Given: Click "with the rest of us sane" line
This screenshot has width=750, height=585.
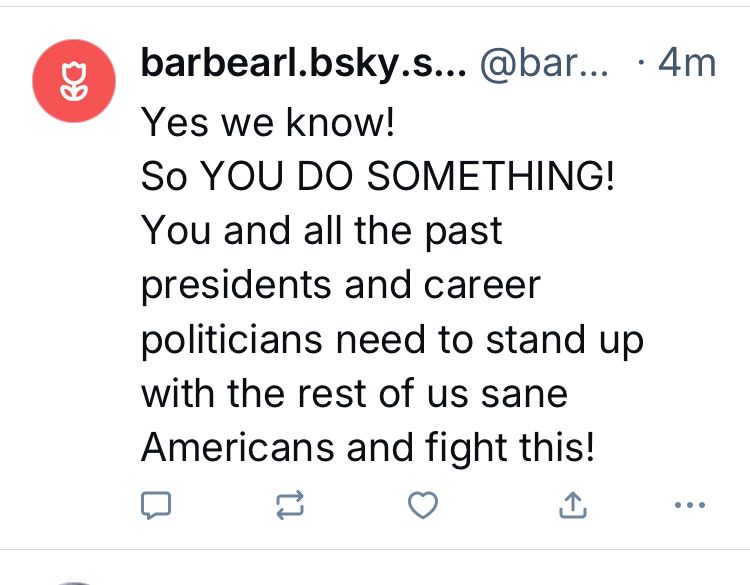Looking at the screenshot, I should pos(354,394).
